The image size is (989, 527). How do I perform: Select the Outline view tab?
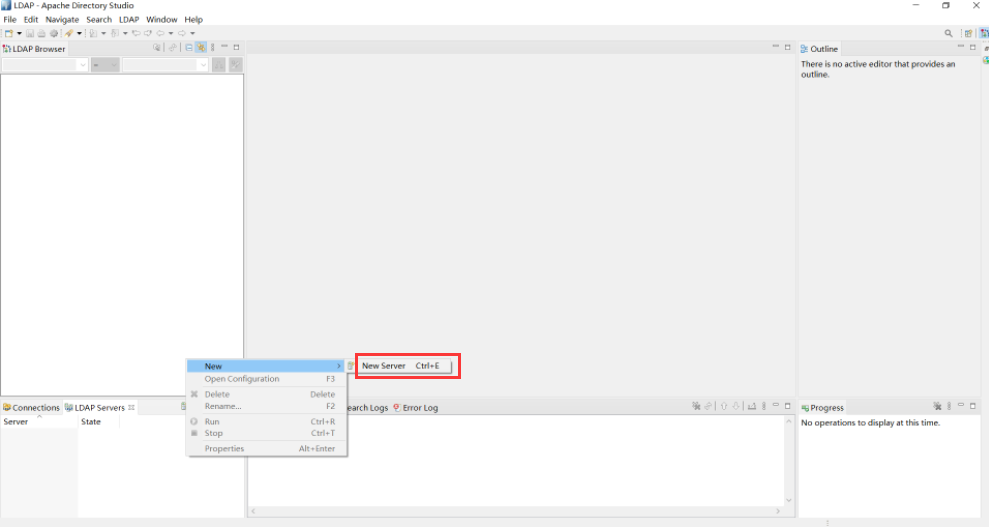[819, 49]
